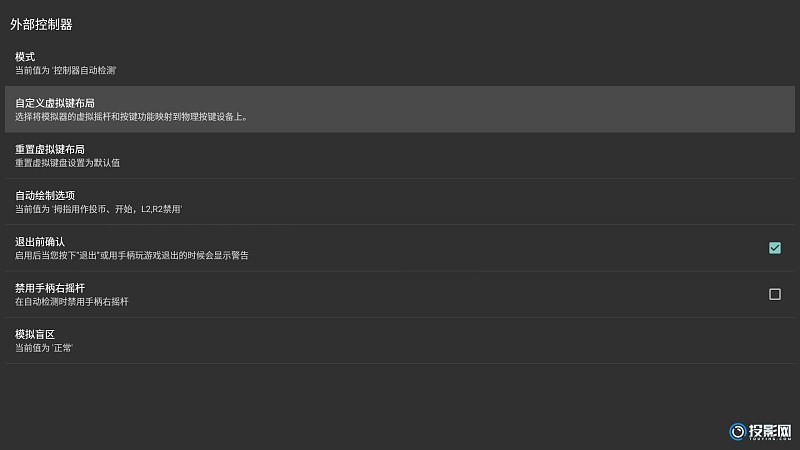This screenshot has width=800, height=450.
Task: Enable the 禁用手柄右摇杆 checkbox
Action: click(774, 294)
